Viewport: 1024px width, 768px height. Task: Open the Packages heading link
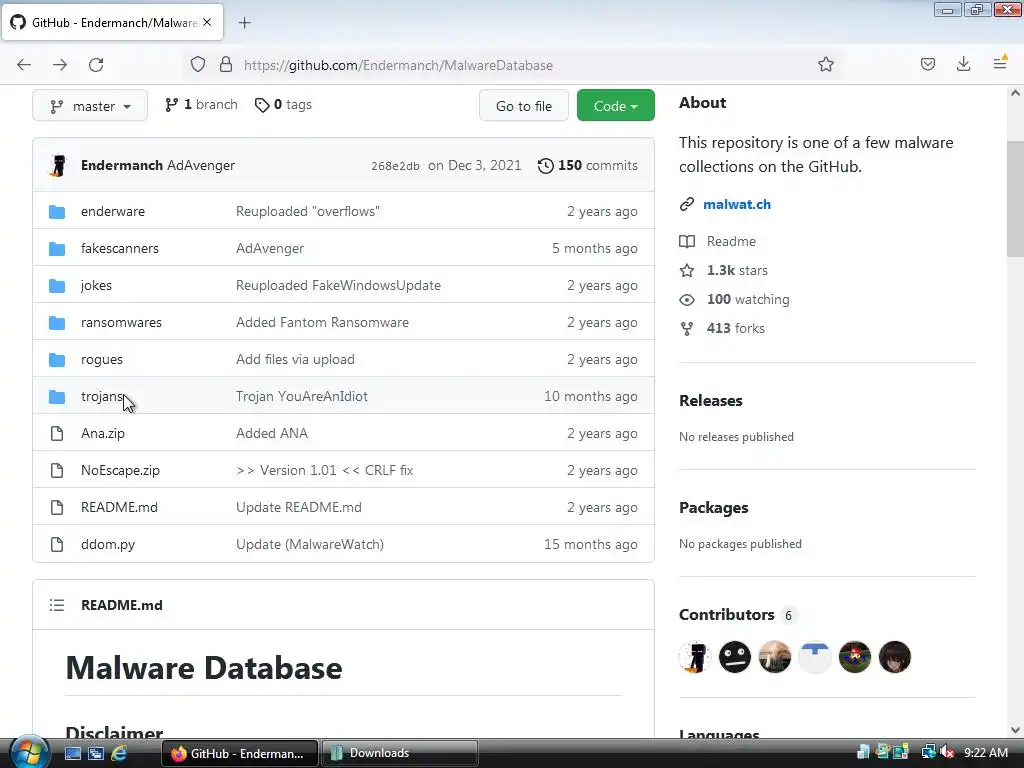pos(714,508)
